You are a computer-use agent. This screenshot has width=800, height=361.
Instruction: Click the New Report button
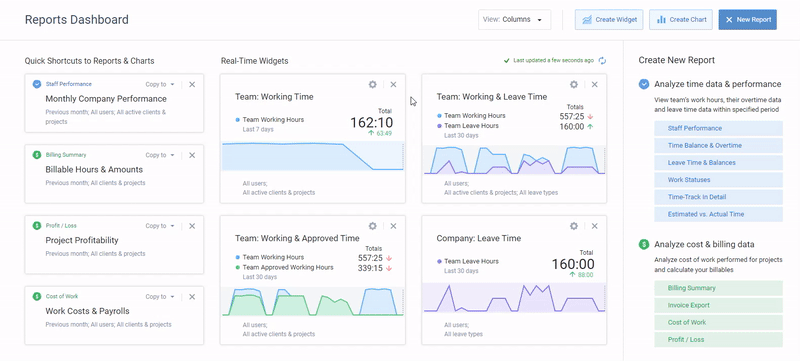pyautogui.click(x=747, y=19)
